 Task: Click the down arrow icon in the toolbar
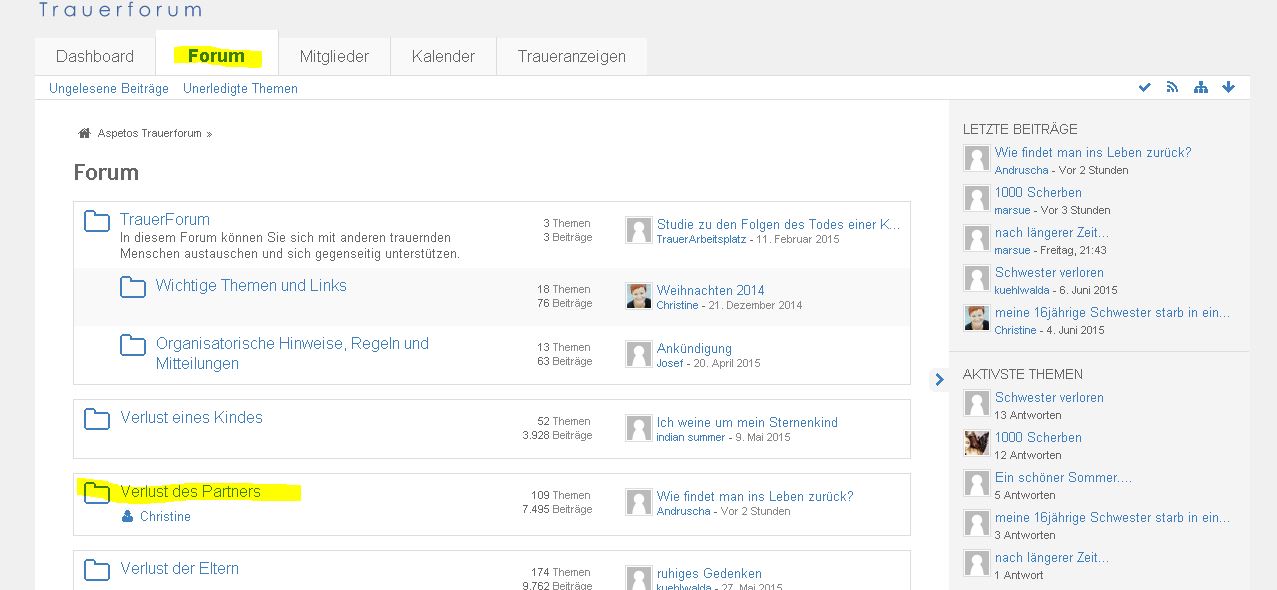point(1228,88)
